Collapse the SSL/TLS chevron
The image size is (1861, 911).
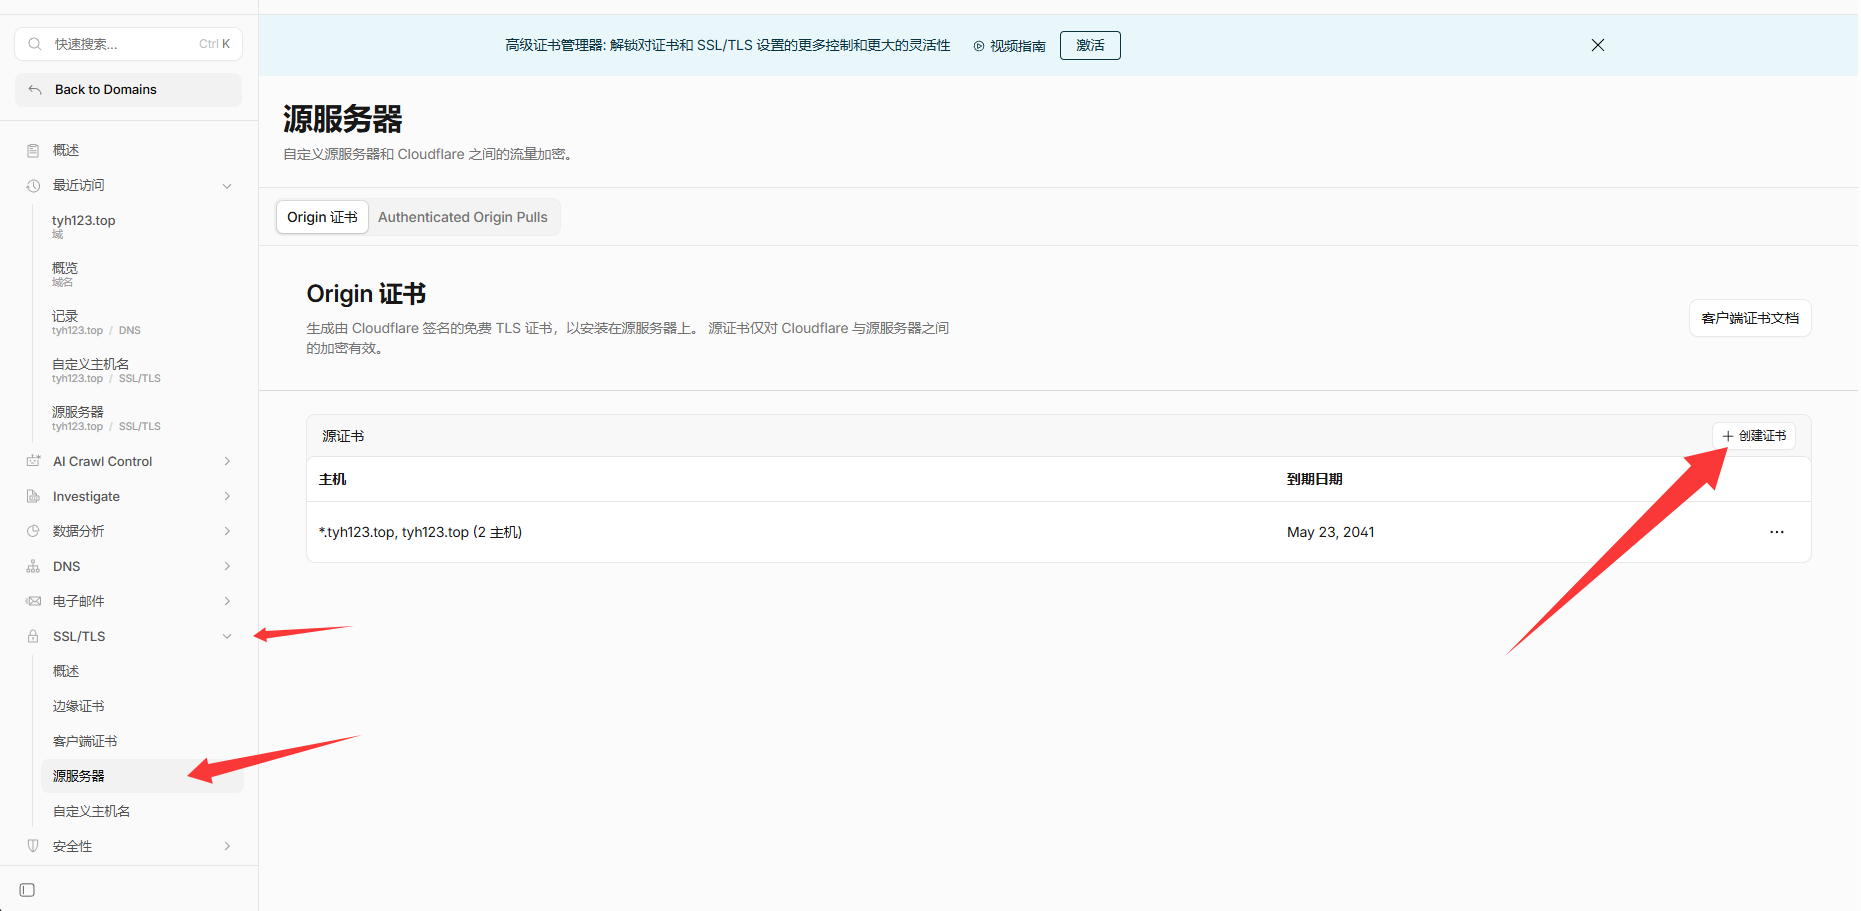tap(227, 636)
